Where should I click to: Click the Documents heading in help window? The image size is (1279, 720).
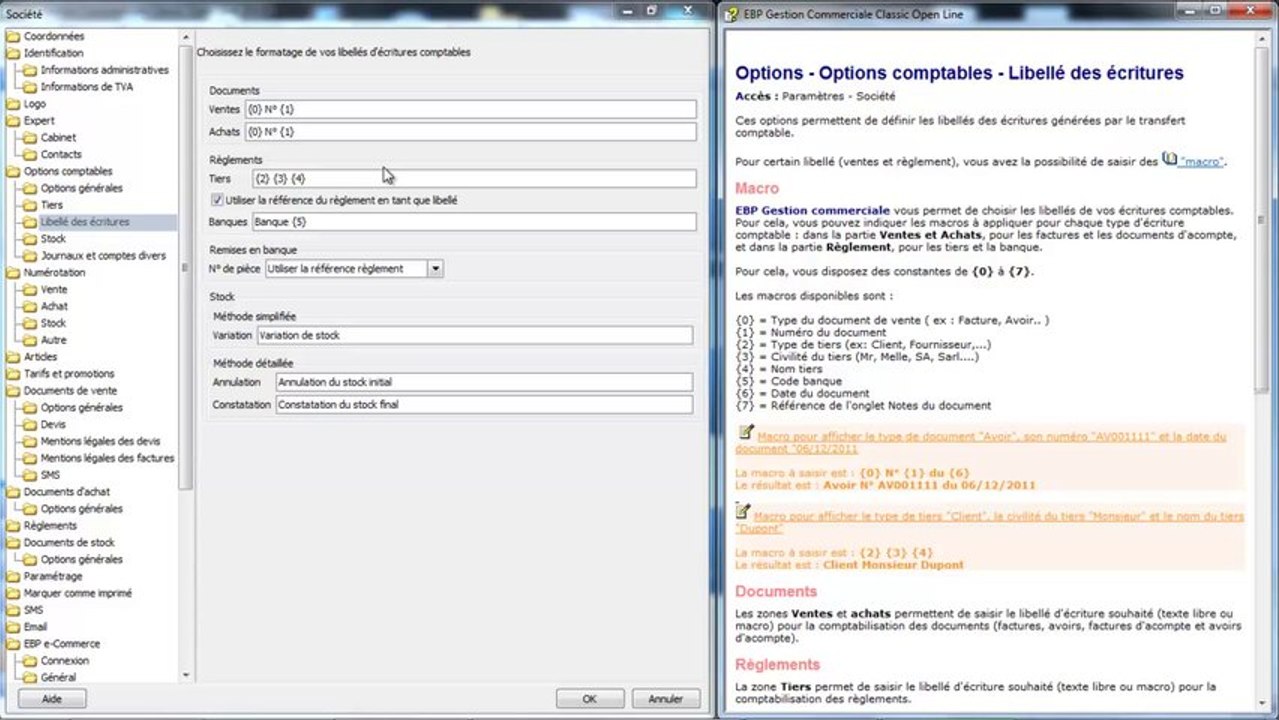(776, 591)
